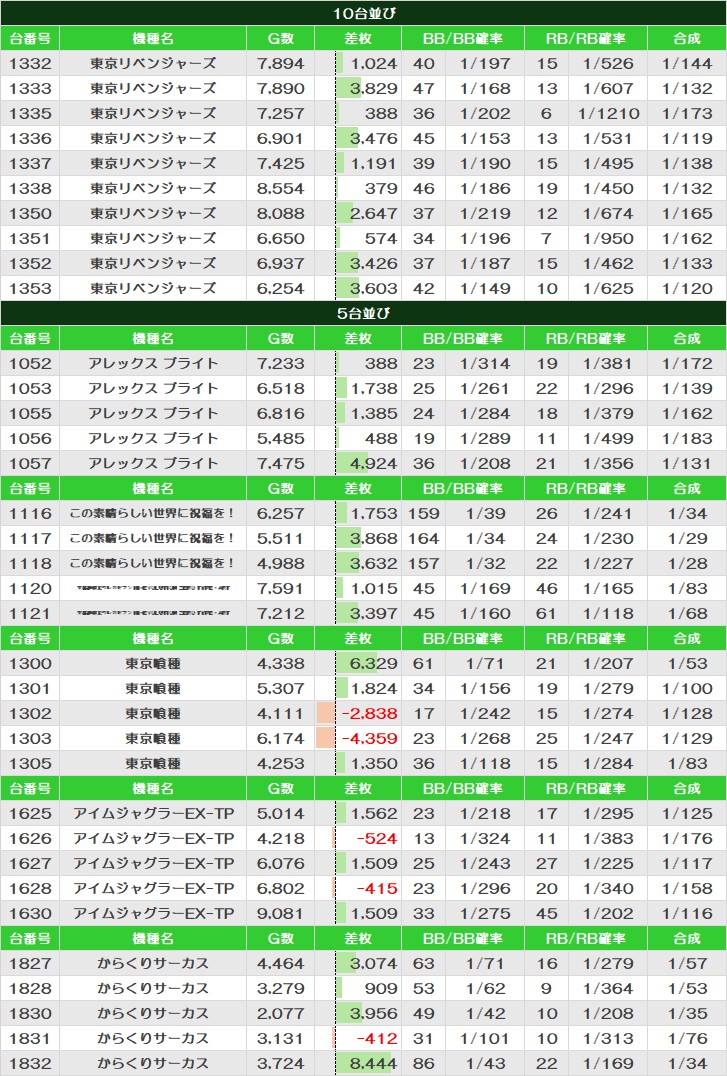Image resolution: width=727 pixels, height=1076 pixels.
Task: Click からくりサーカス name in row 1828
Action: pos(153,989)
